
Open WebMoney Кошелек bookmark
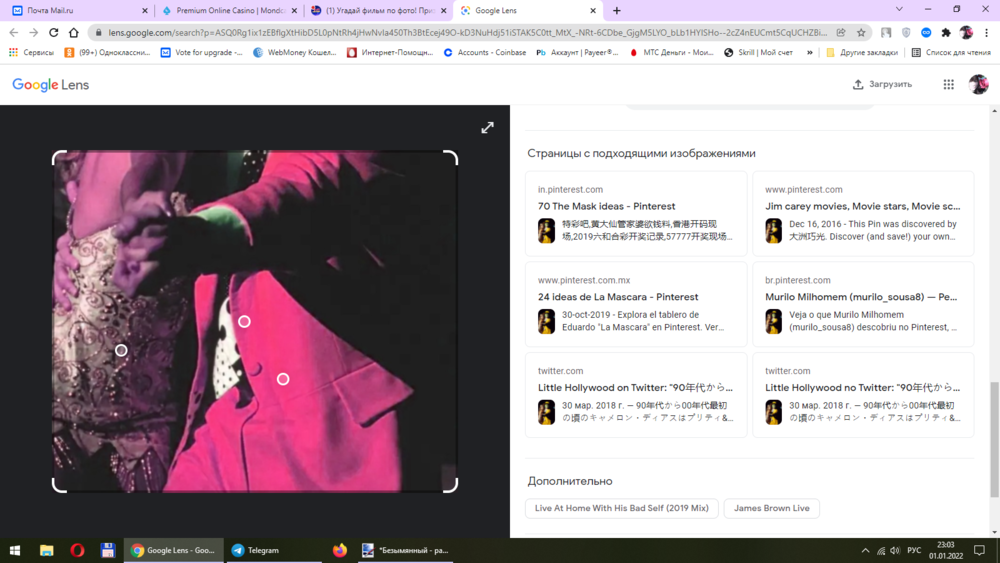point(295,52)
